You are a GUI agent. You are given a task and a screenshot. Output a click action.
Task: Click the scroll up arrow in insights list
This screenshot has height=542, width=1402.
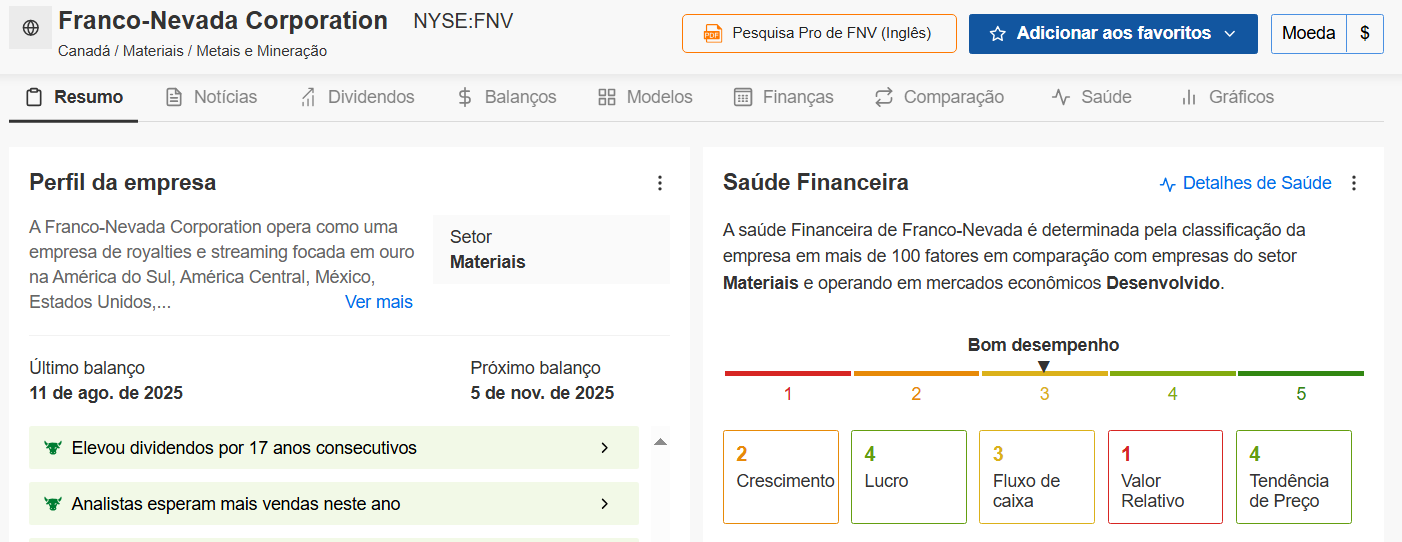point(660,441)
